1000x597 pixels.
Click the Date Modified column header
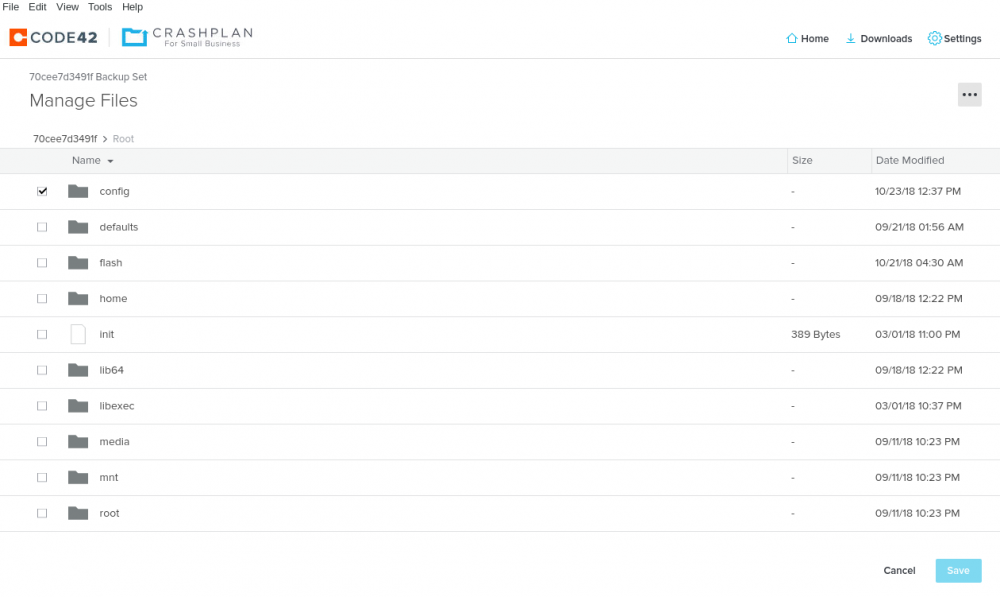909,161
